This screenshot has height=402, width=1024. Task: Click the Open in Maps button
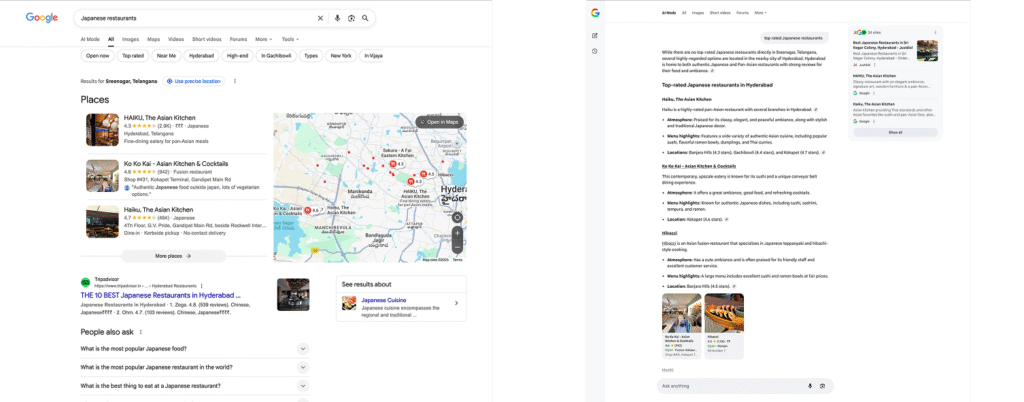pyautogui.click(x=440, y=122)
